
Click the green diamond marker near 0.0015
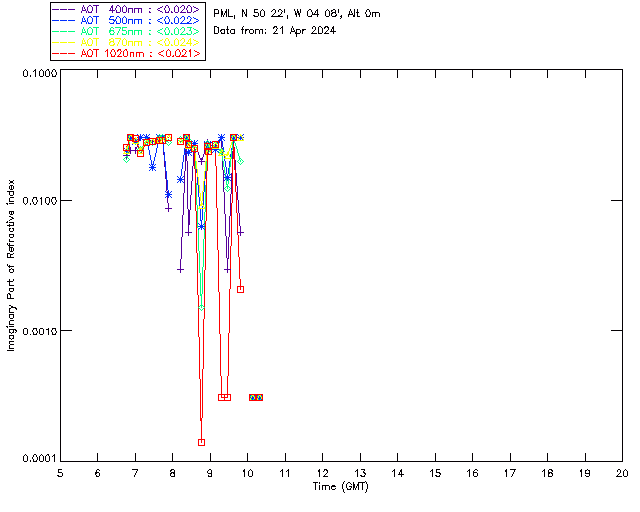201,307
